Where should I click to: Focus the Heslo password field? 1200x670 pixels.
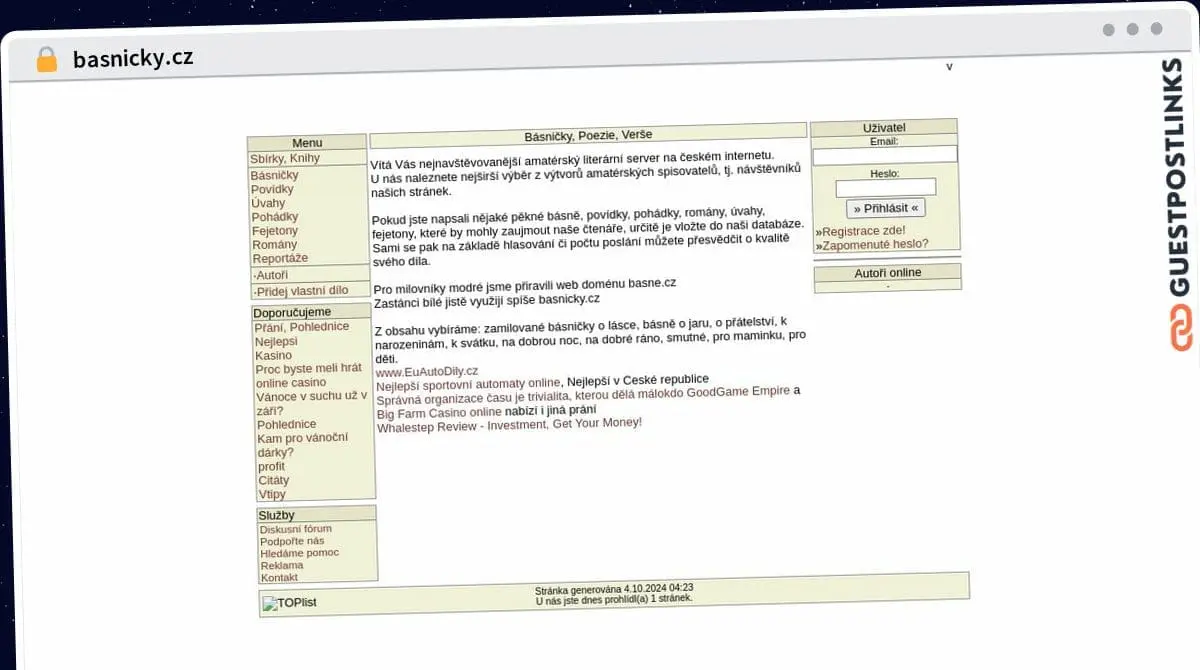[885, 187]
